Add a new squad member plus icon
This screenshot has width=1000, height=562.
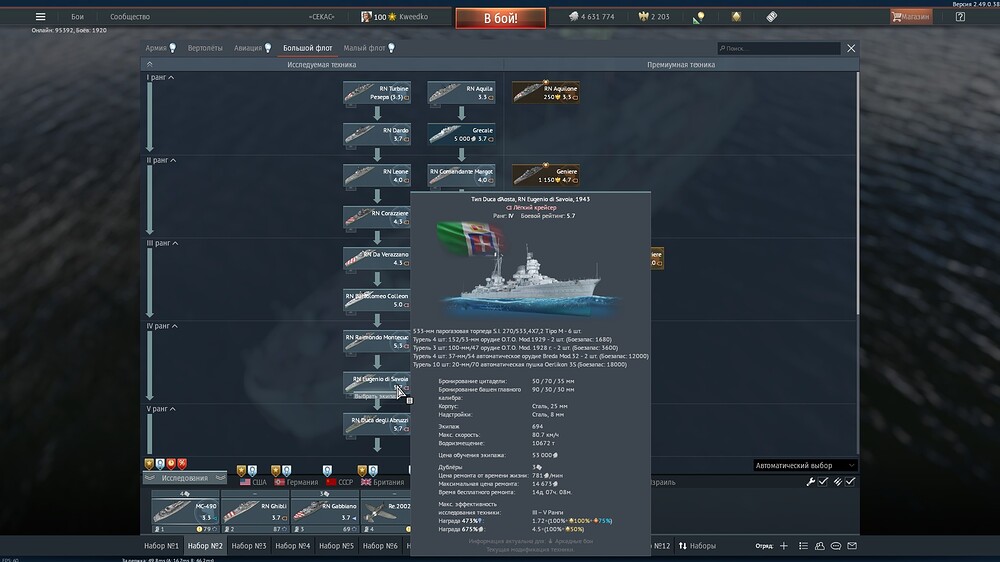coord(784,546)
